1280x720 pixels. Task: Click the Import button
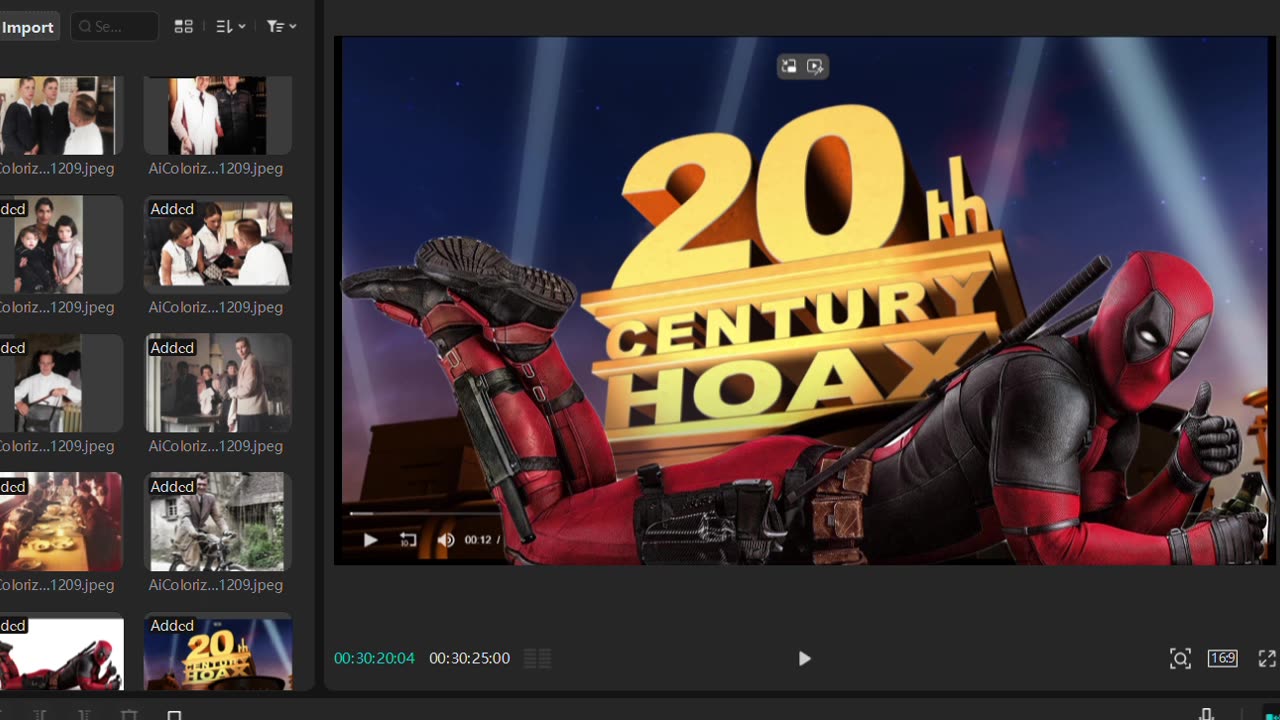click(28, 27)
